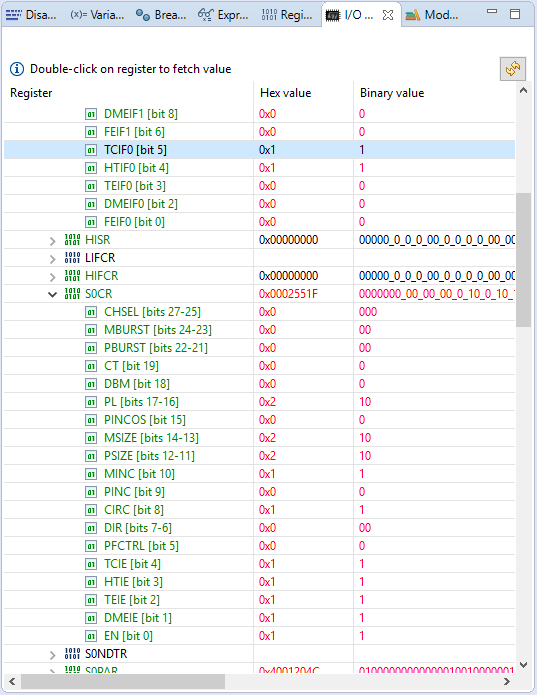
Task: Expand the LIFCR register
Action: pyautogui.click(x=53, y=259)
